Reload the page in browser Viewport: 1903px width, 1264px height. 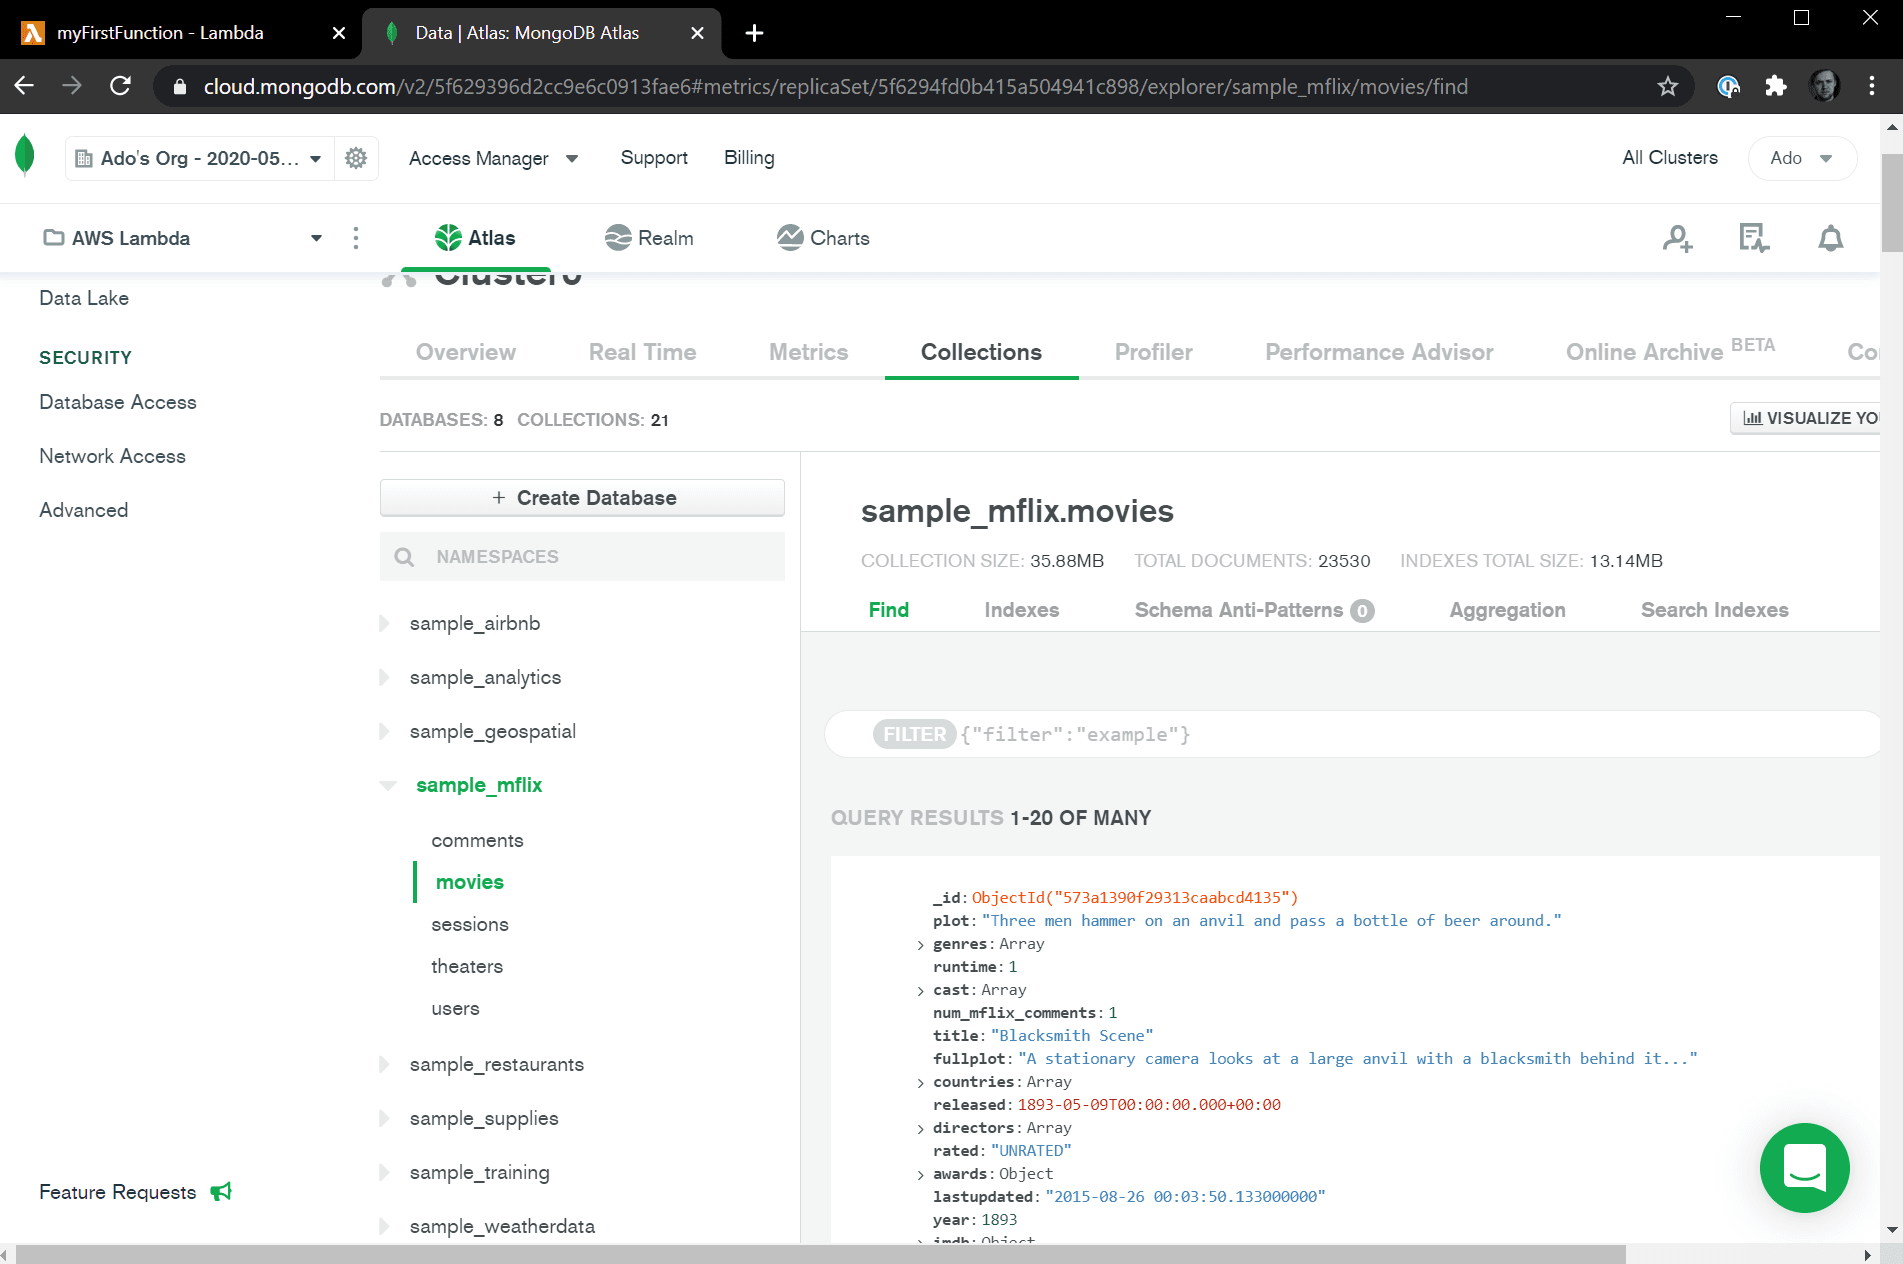[121, 87]
